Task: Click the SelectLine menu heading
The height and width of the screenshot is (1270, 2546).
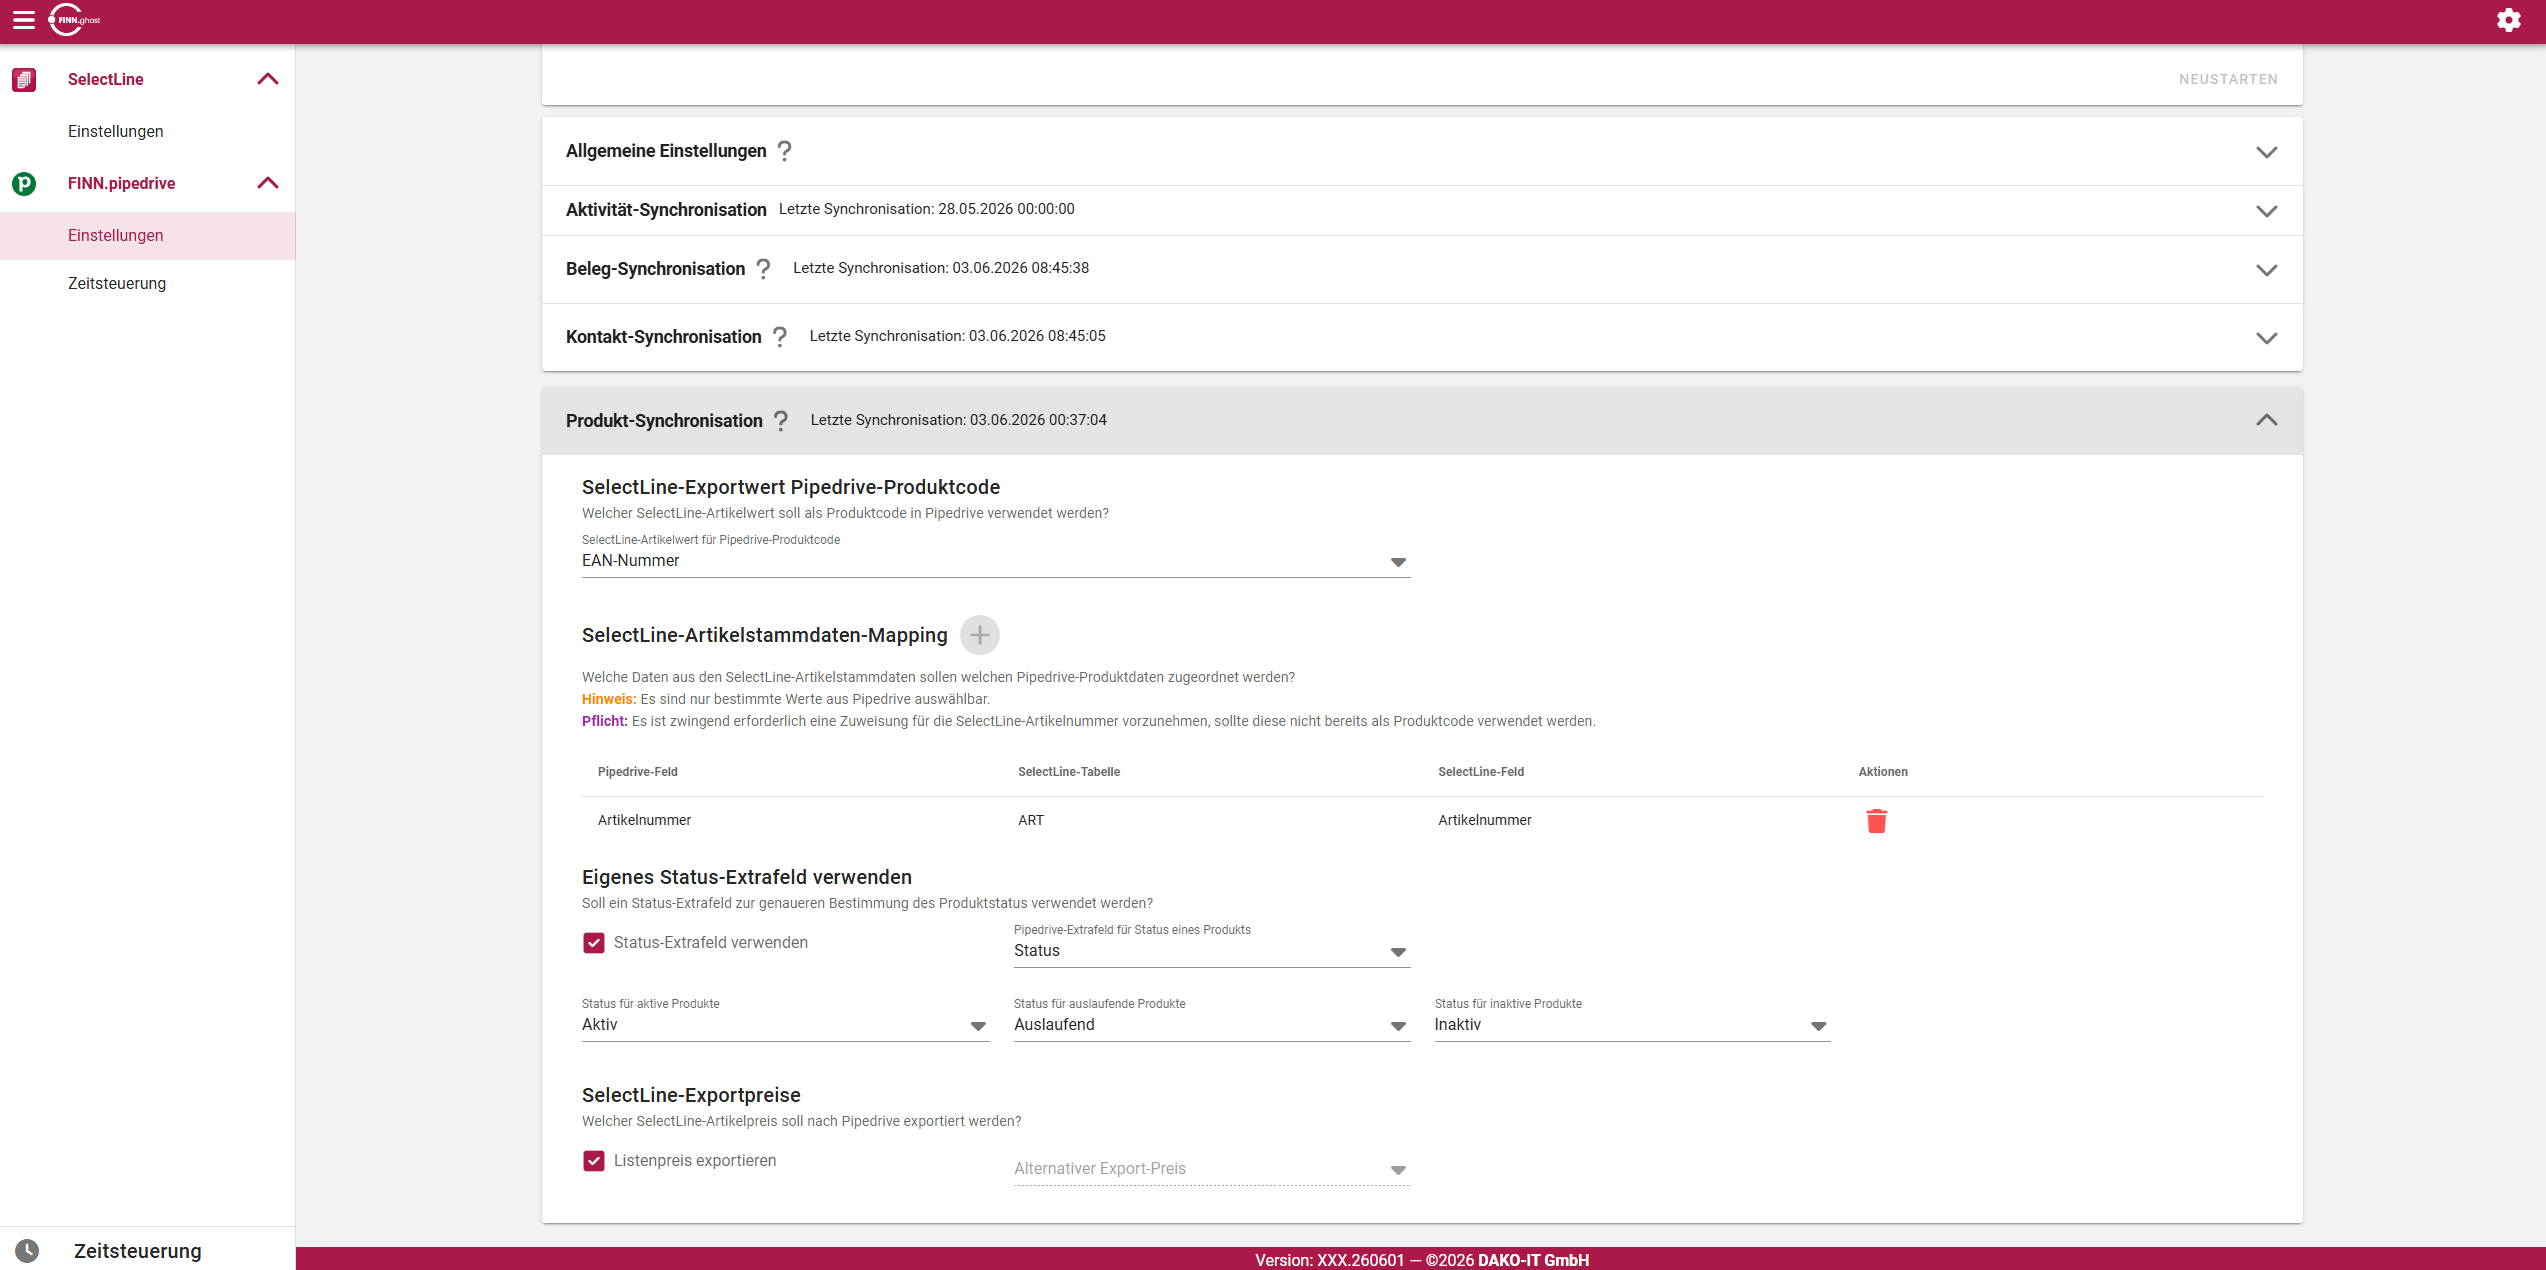Action: [x=106, y=80]
